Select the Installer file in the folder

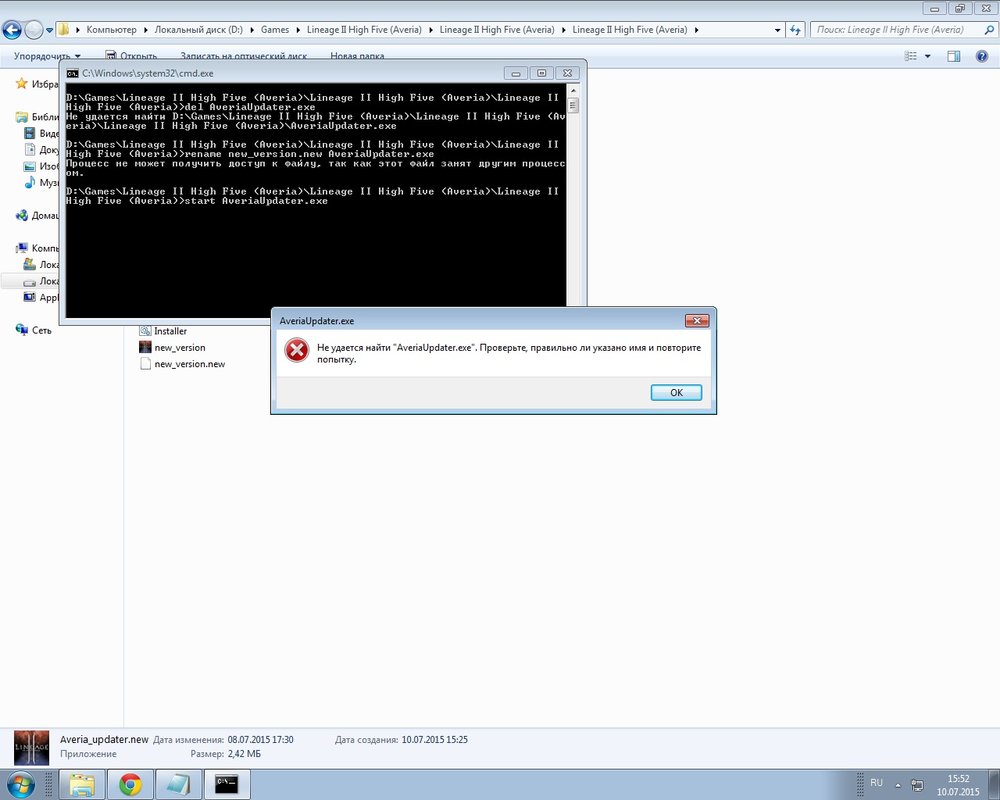pos(170,331)
